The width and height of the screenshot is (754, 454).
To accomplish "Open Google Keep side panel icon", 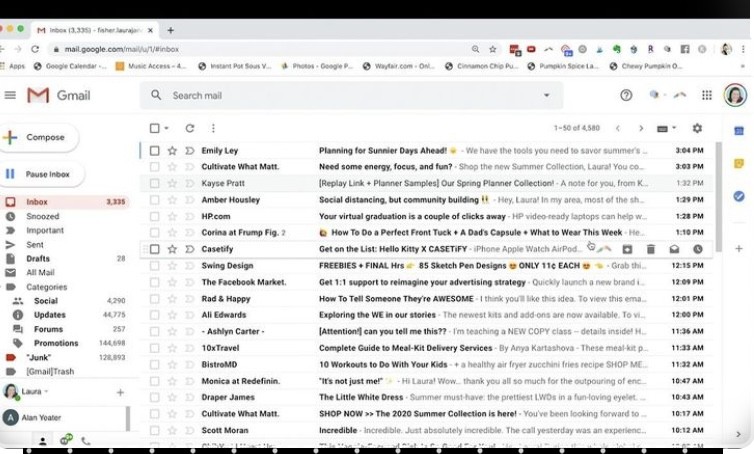I will [x=739, y=164].
